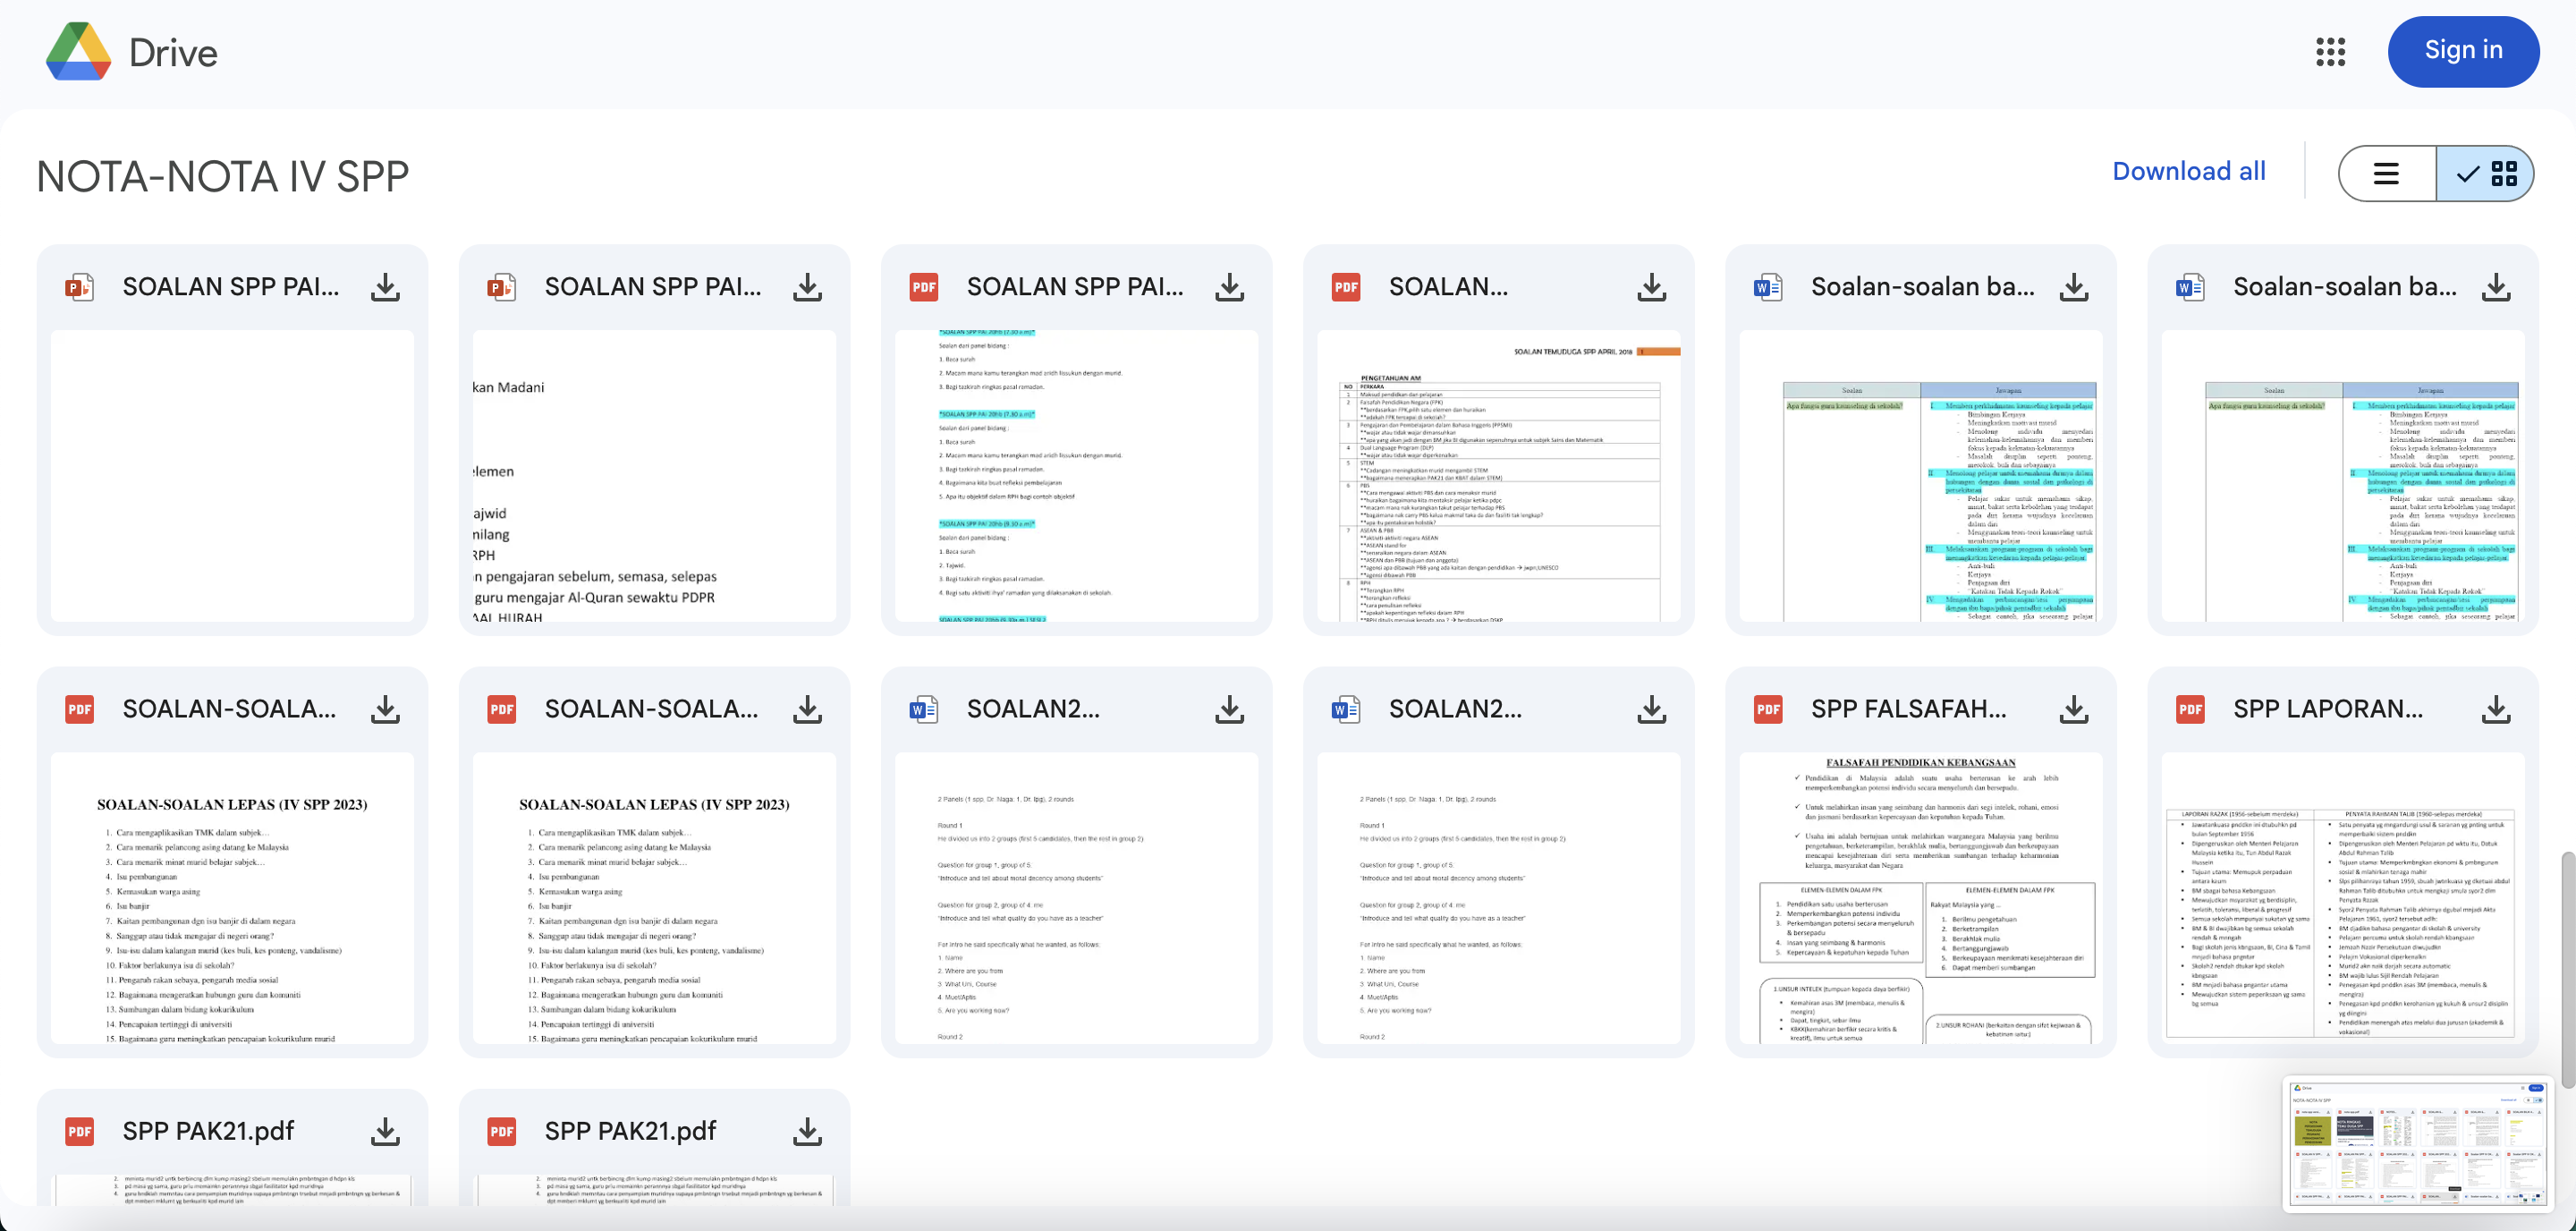Switch to list layout view
Screen dimensions: 2576x1231
2387,174
